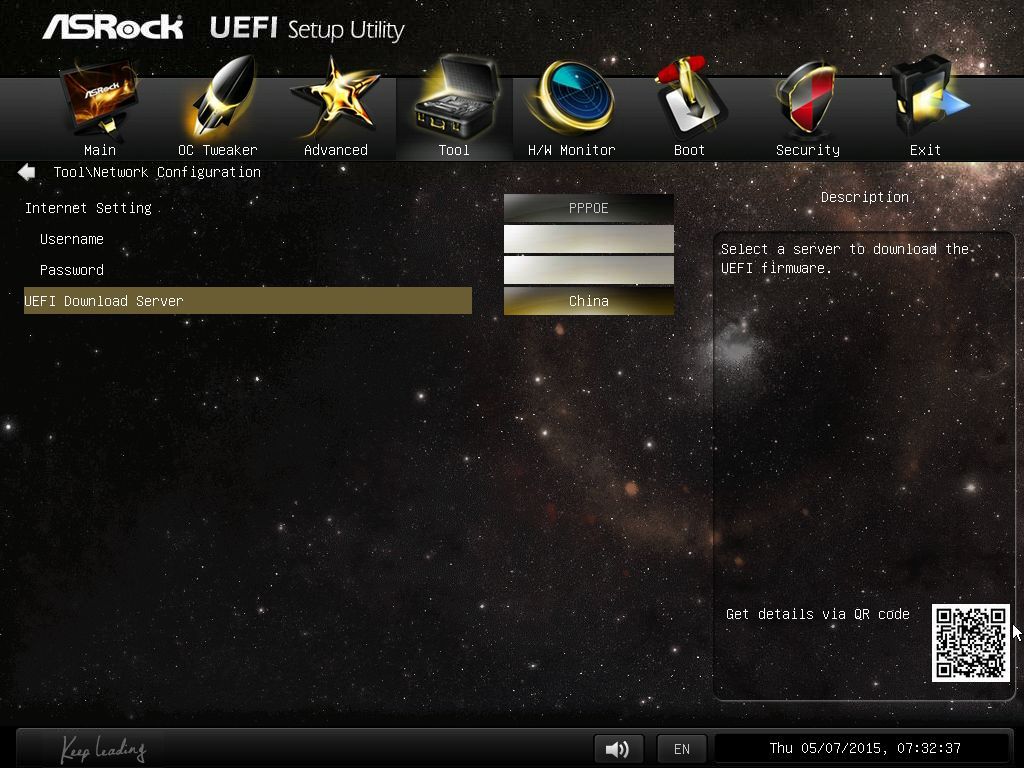Go back using the arrow icon
Screen dimensions: 1024x768
27,172
